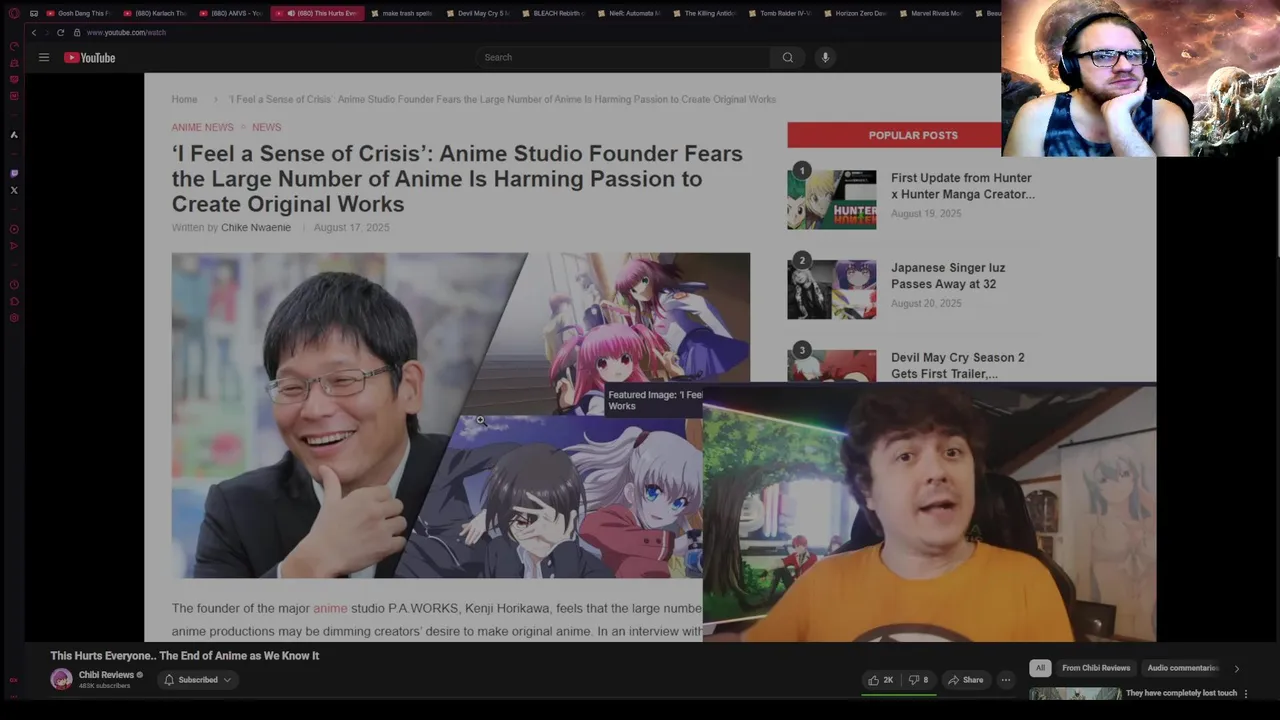Start voice search with the microphone icon
This screenshot has height=720, width=1280.
825,57
